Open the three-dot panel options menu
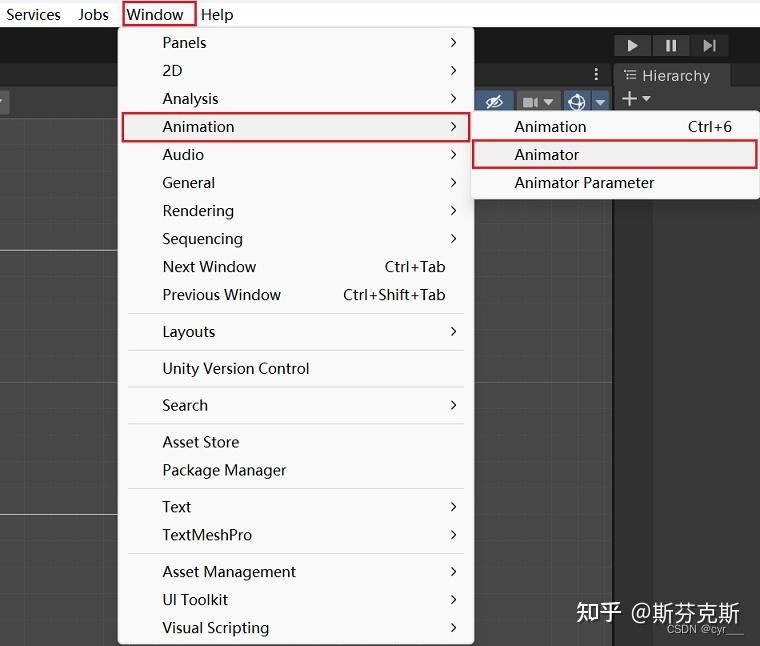 point(596,75)
